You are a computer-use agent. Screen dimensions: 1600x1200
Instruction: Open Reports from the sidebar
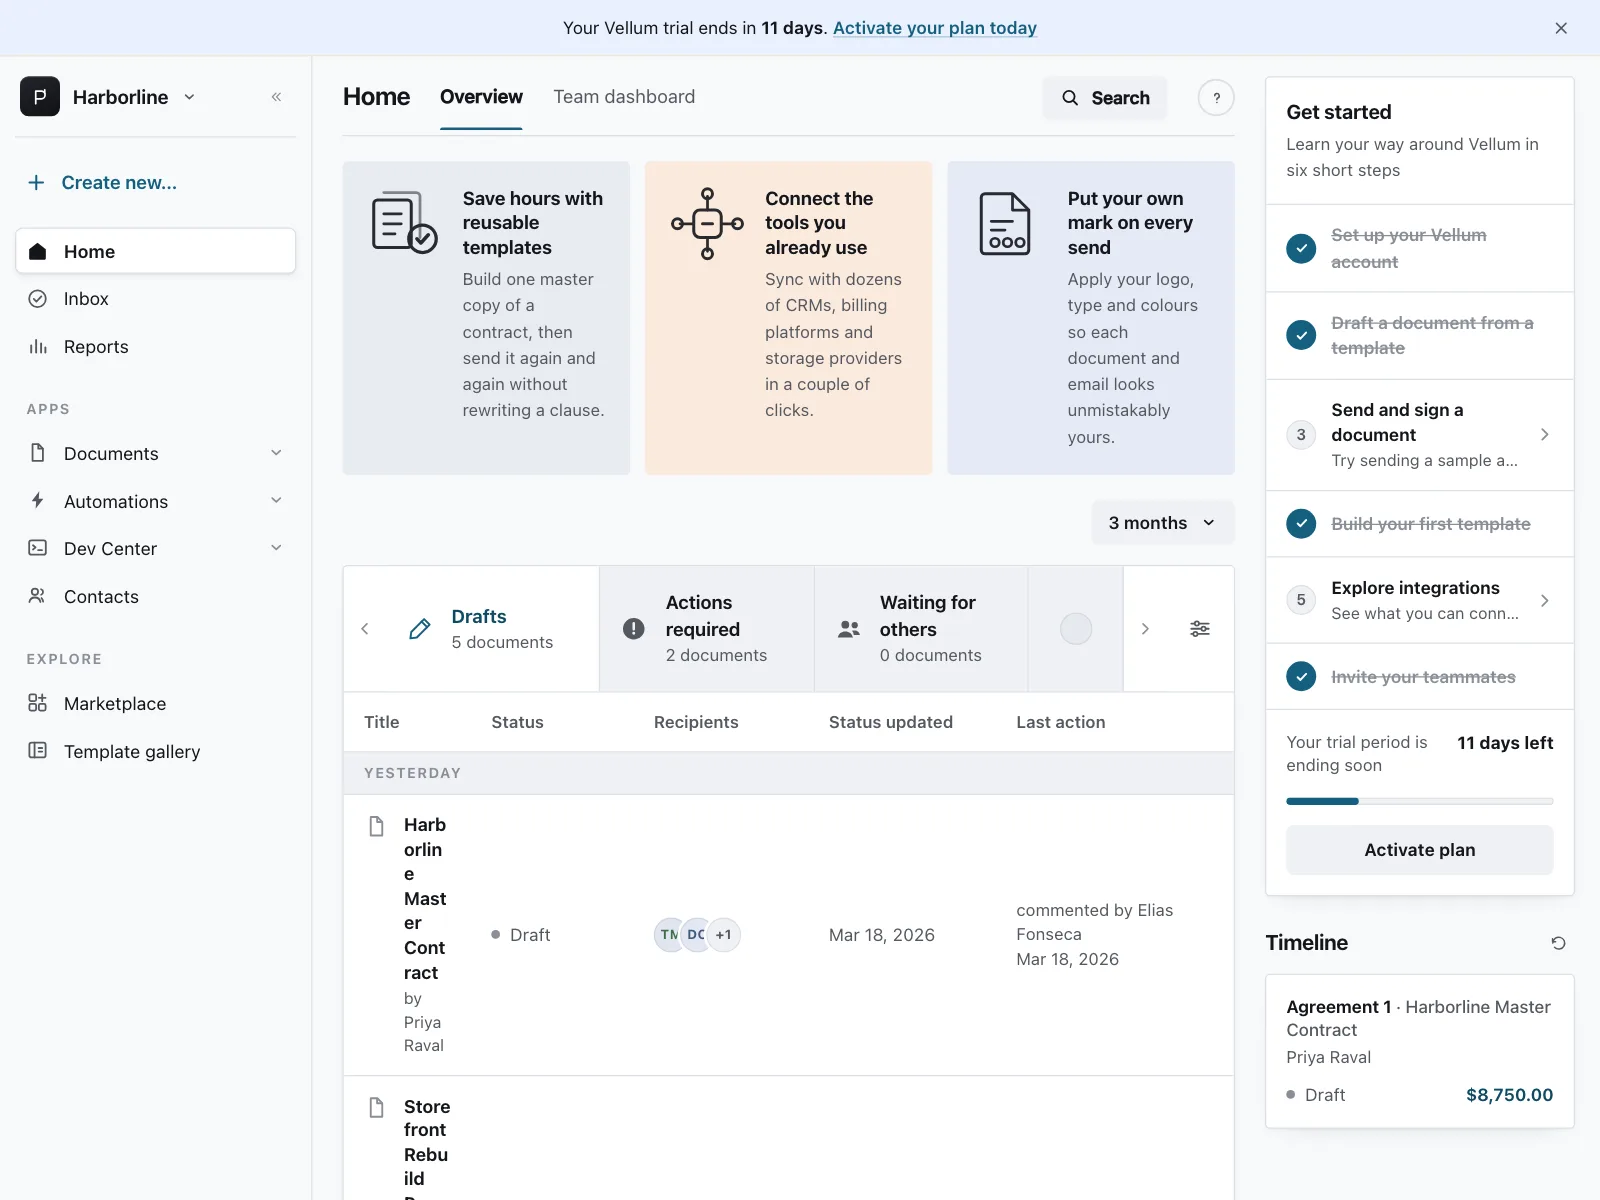(156, 347)
